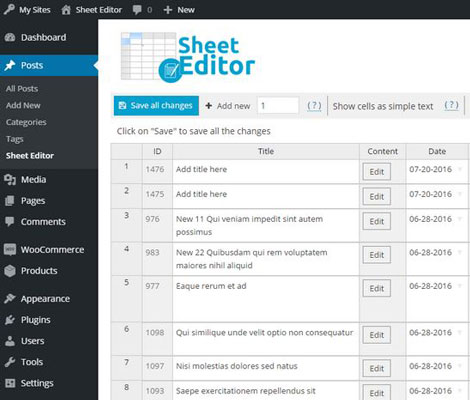This screenshot has width=470, height=400.
Task: Click the plus icon next to New
Action: pyautogui.click(x=168, y=10)
